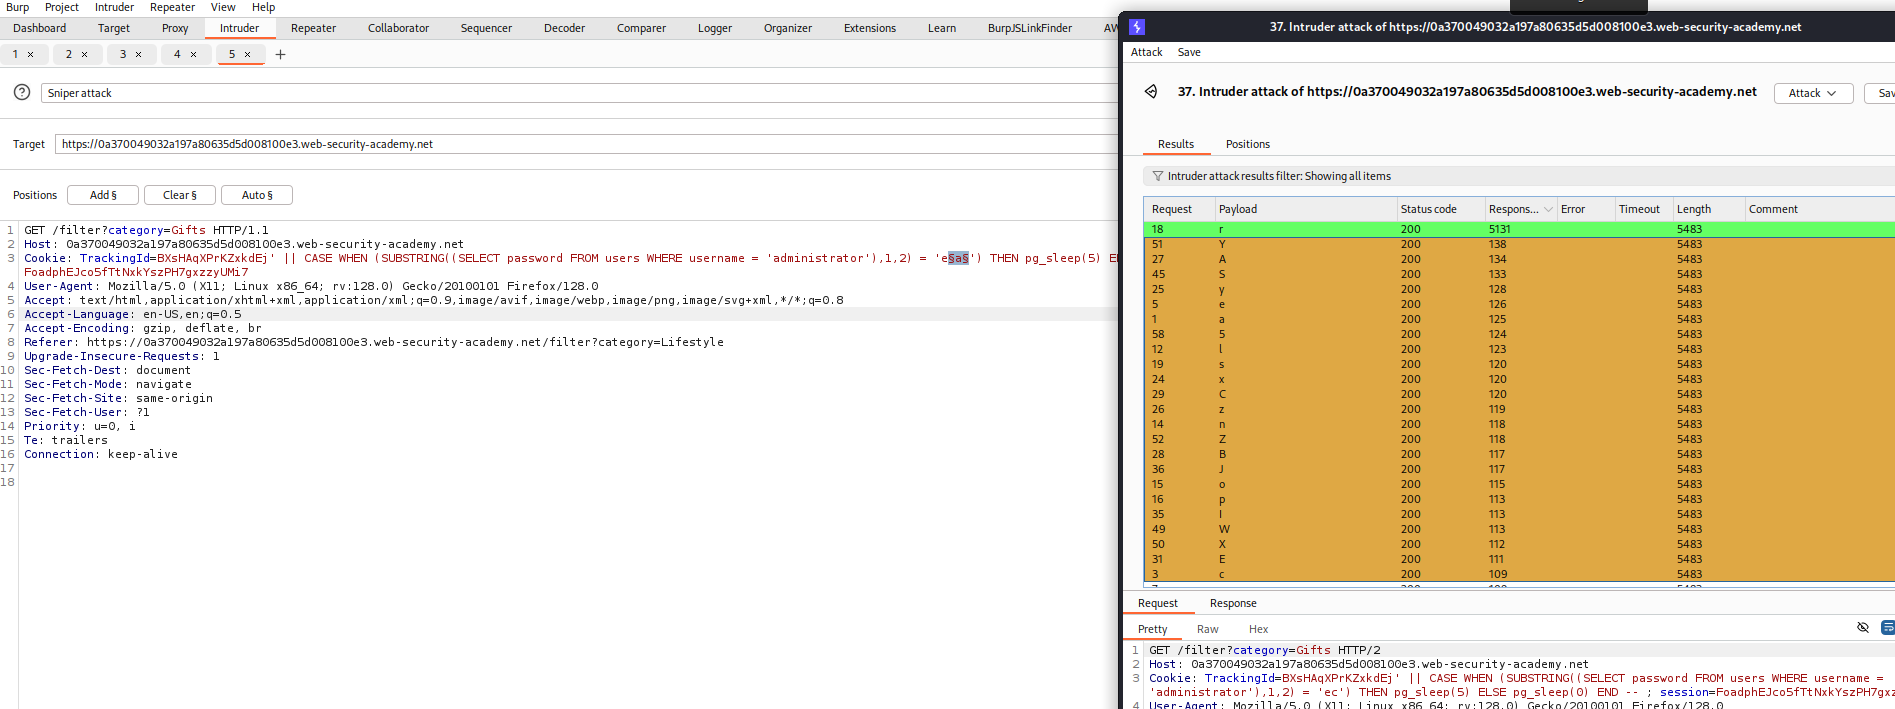1895x709 pixels.
Task: Sort results by Error column
Action: click(x=1586, y=209)
